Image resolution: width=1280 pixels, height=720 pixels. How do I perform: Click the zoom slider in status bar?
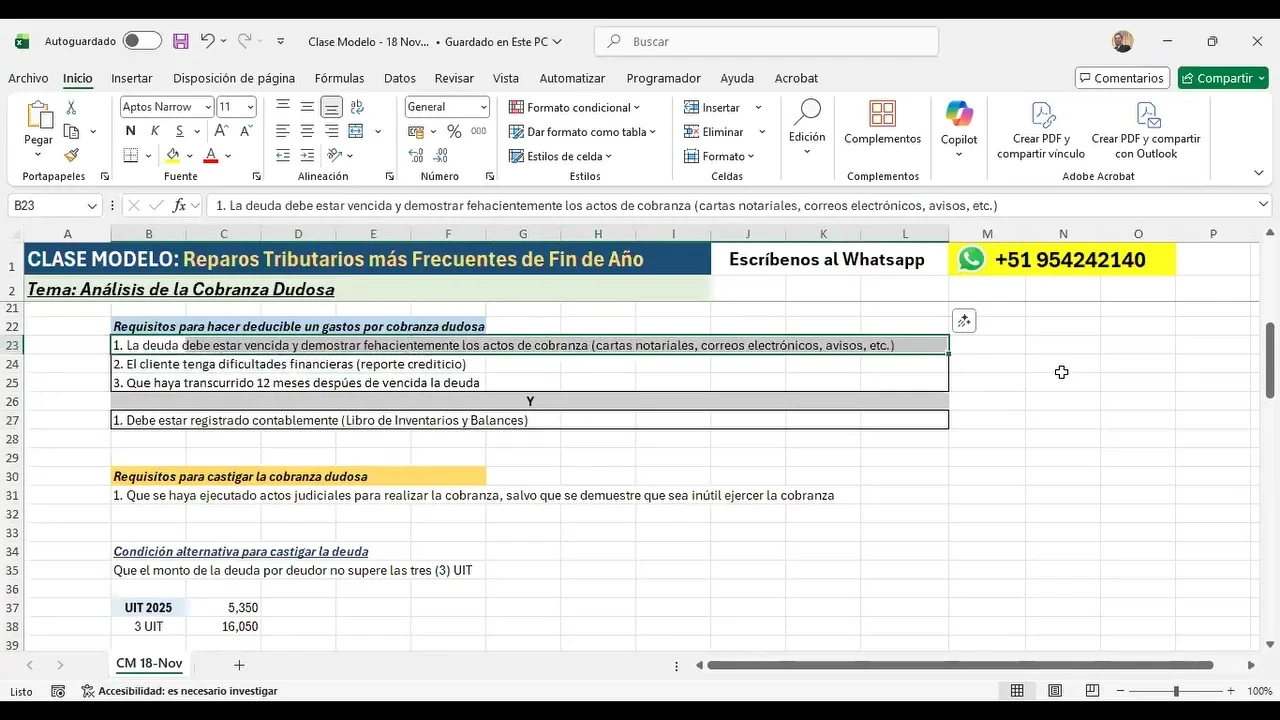tap(1176, 691)
